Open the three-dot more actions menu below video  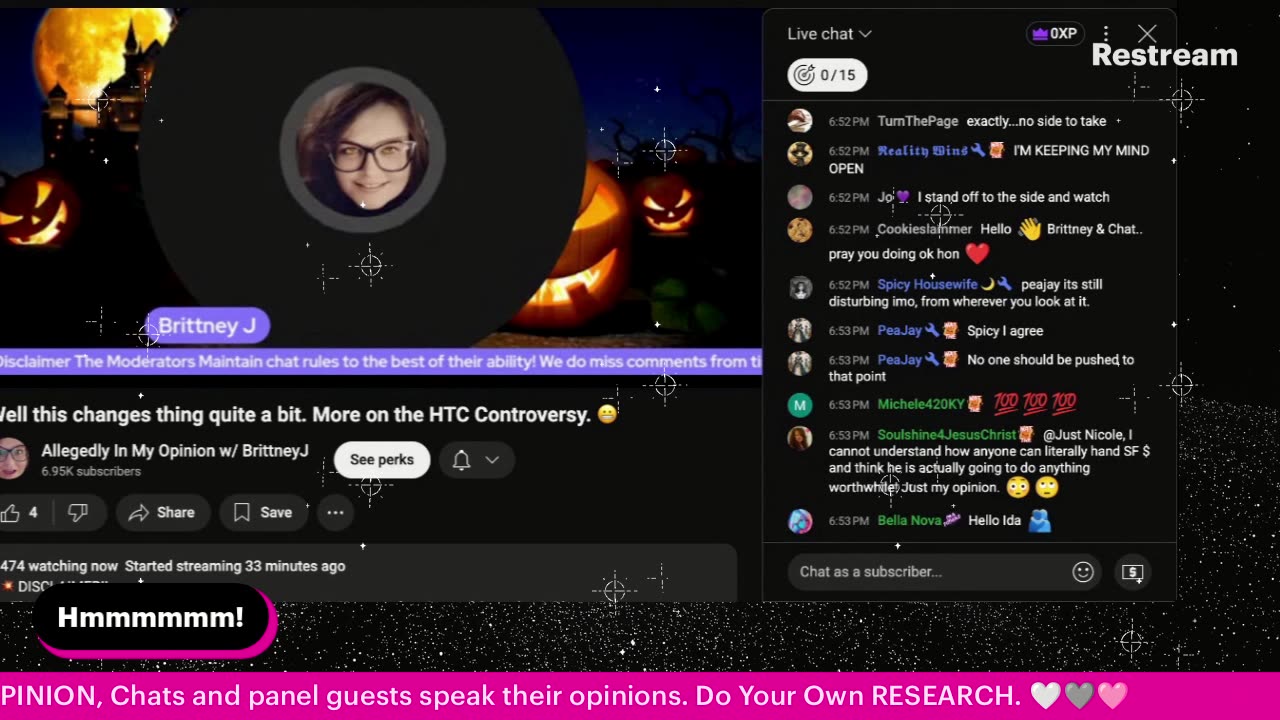click(x=335, y=512)
